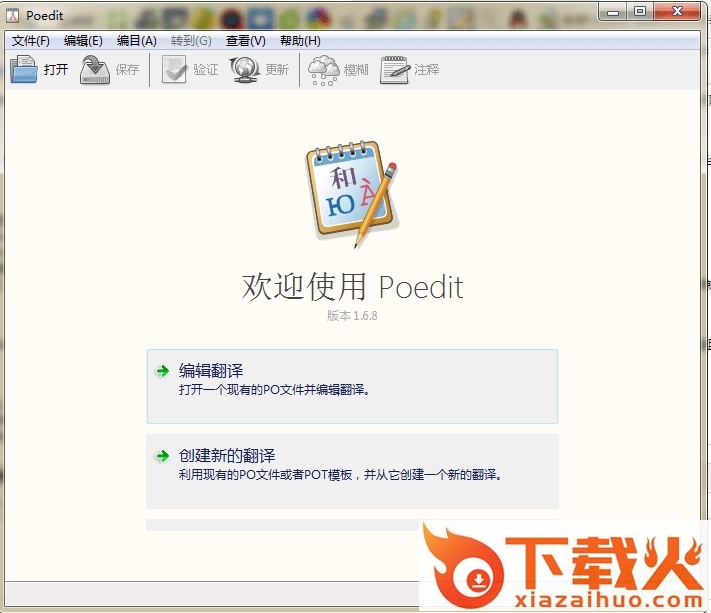Close the Poedit window
This screenshot has width=711, height=613.
pyautogui.click(x=677, y=12)
